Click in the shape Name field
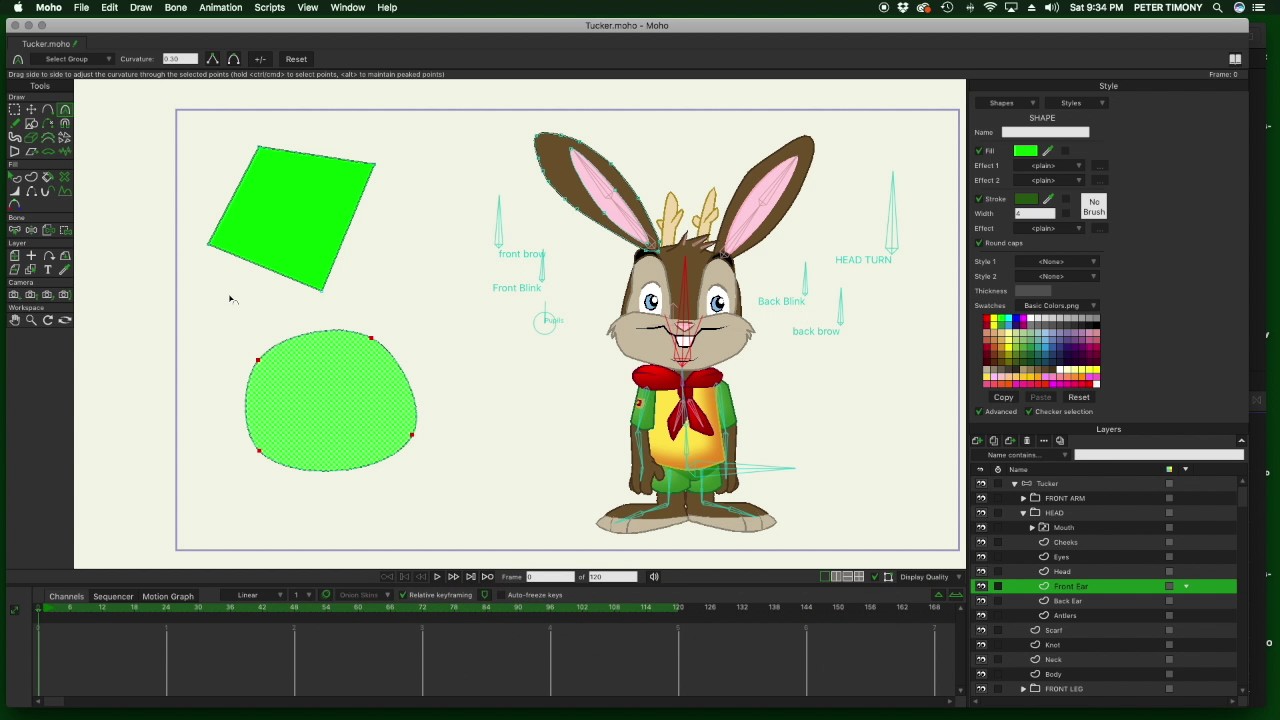This screenshot has height=720, width=1280. coord(1045,132)
